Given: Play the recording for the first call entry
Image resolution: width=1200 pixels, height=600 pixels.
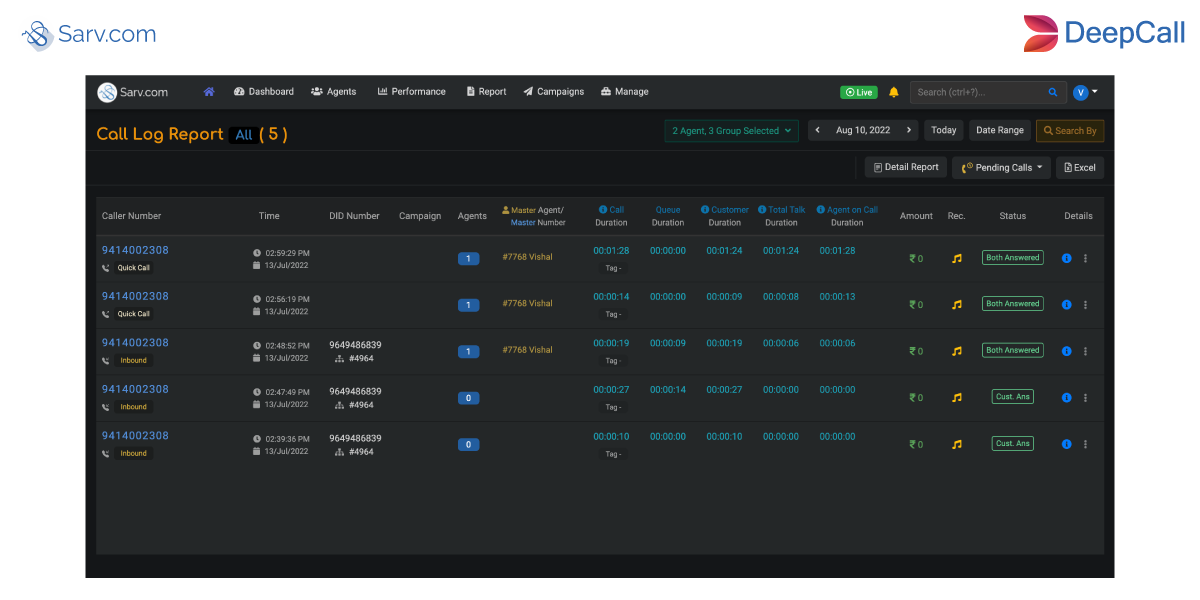Looking at the screenshot, I should point(956,258).
